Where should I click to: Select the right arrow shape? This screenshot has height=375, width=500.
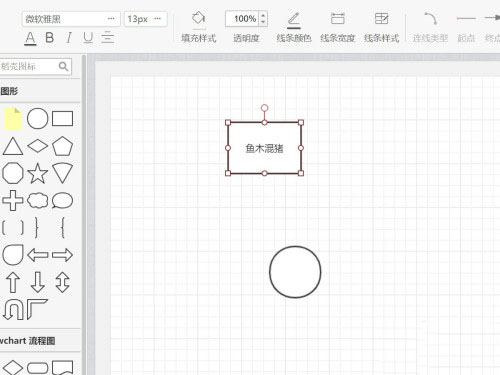pos(63,255)
